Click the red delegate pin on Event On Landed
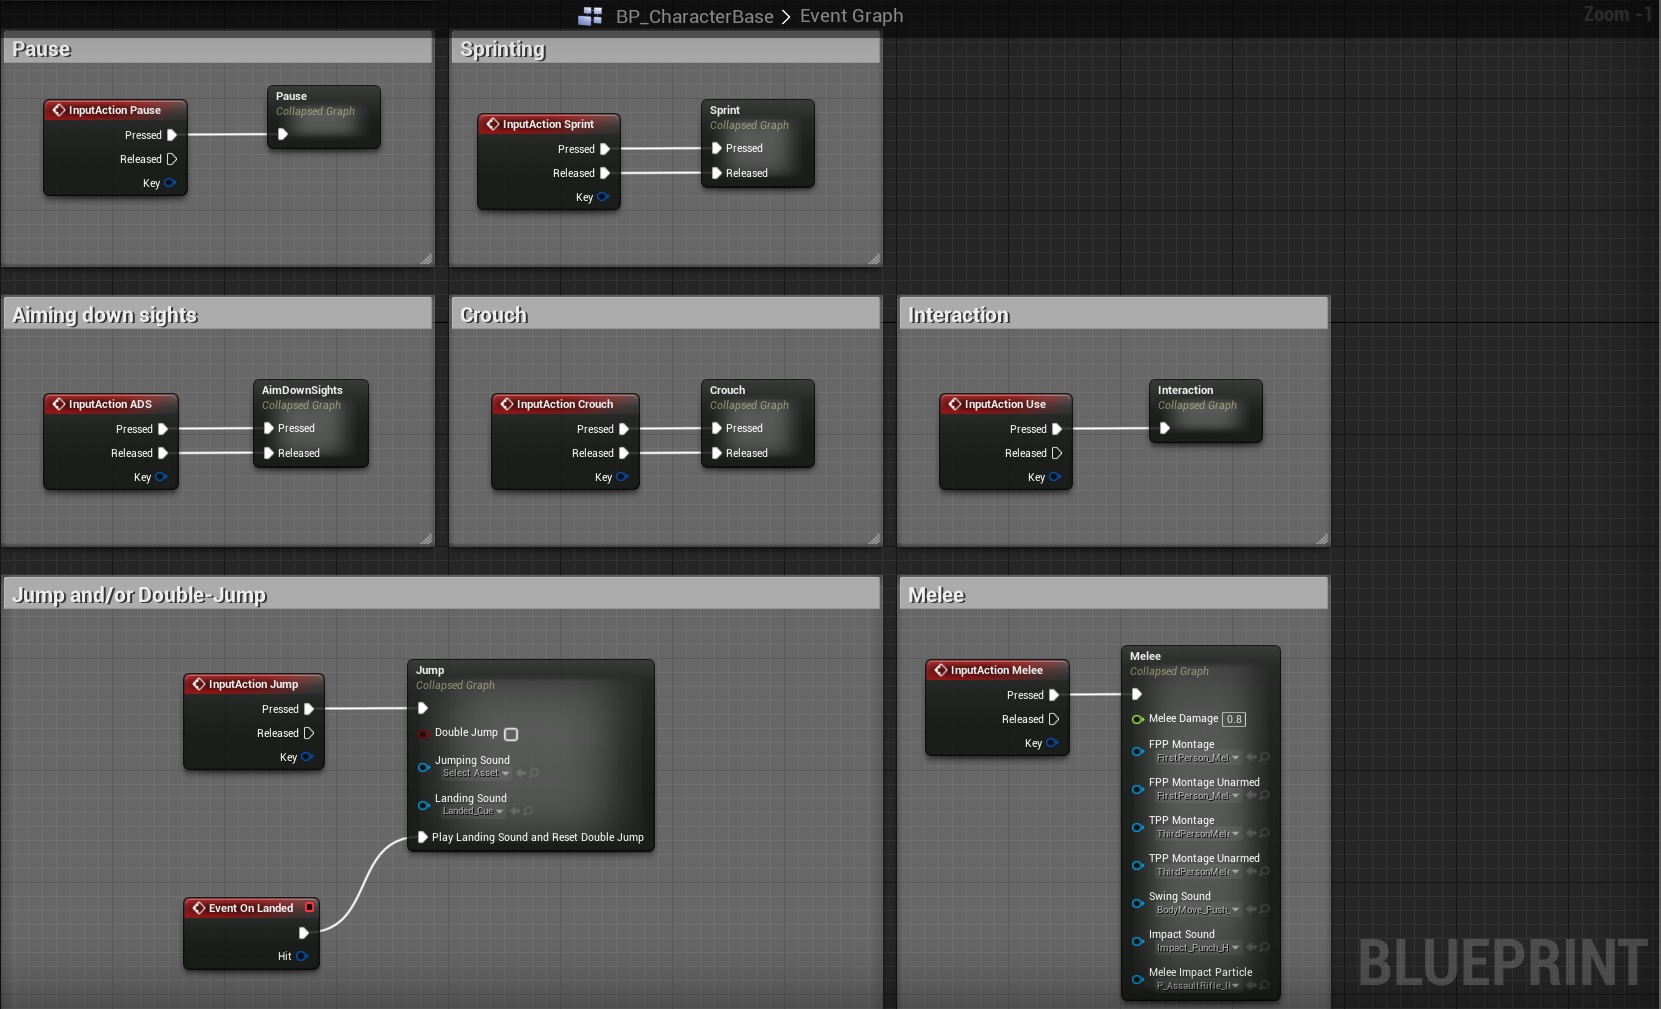This screenshot has width=1661, height=1009. pyautogui.click(x=309, y=908)
